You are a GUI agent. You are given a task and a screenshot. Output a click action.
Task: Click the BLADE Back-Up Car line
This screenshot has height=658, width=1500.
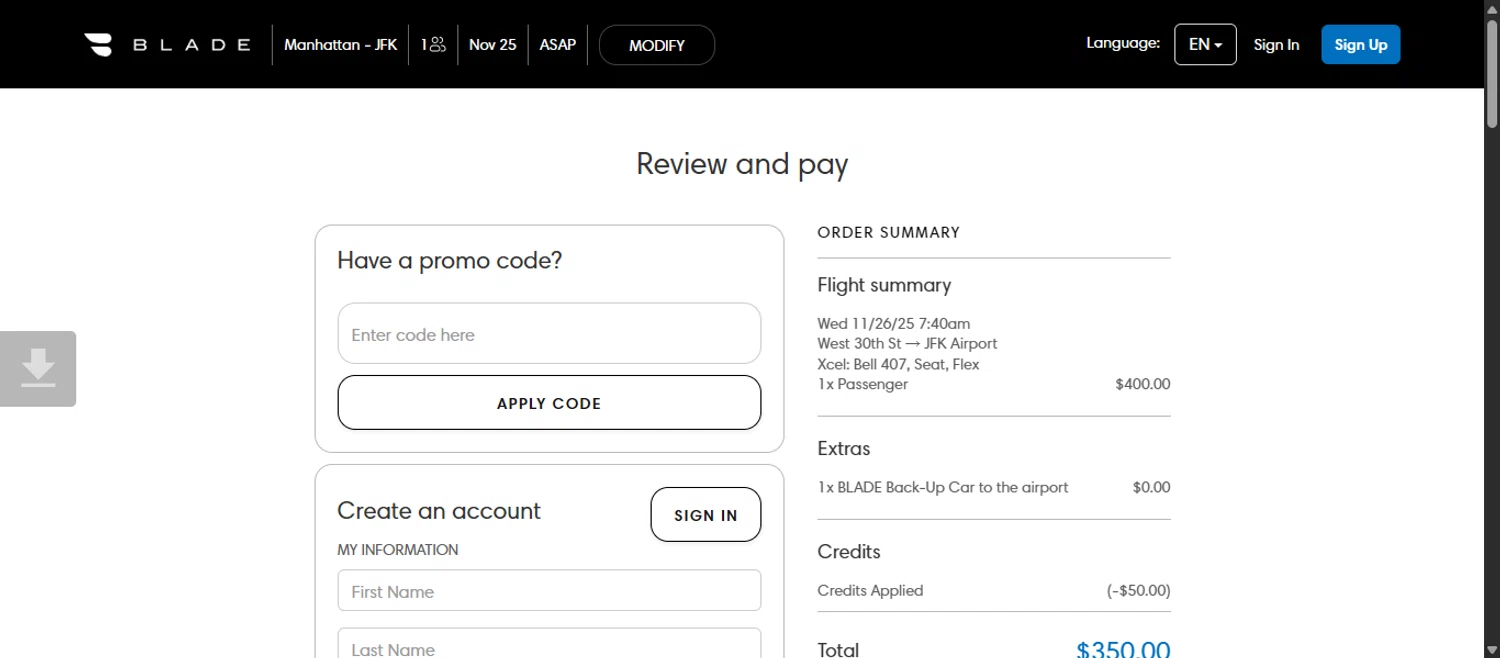[x=943, y=488]
